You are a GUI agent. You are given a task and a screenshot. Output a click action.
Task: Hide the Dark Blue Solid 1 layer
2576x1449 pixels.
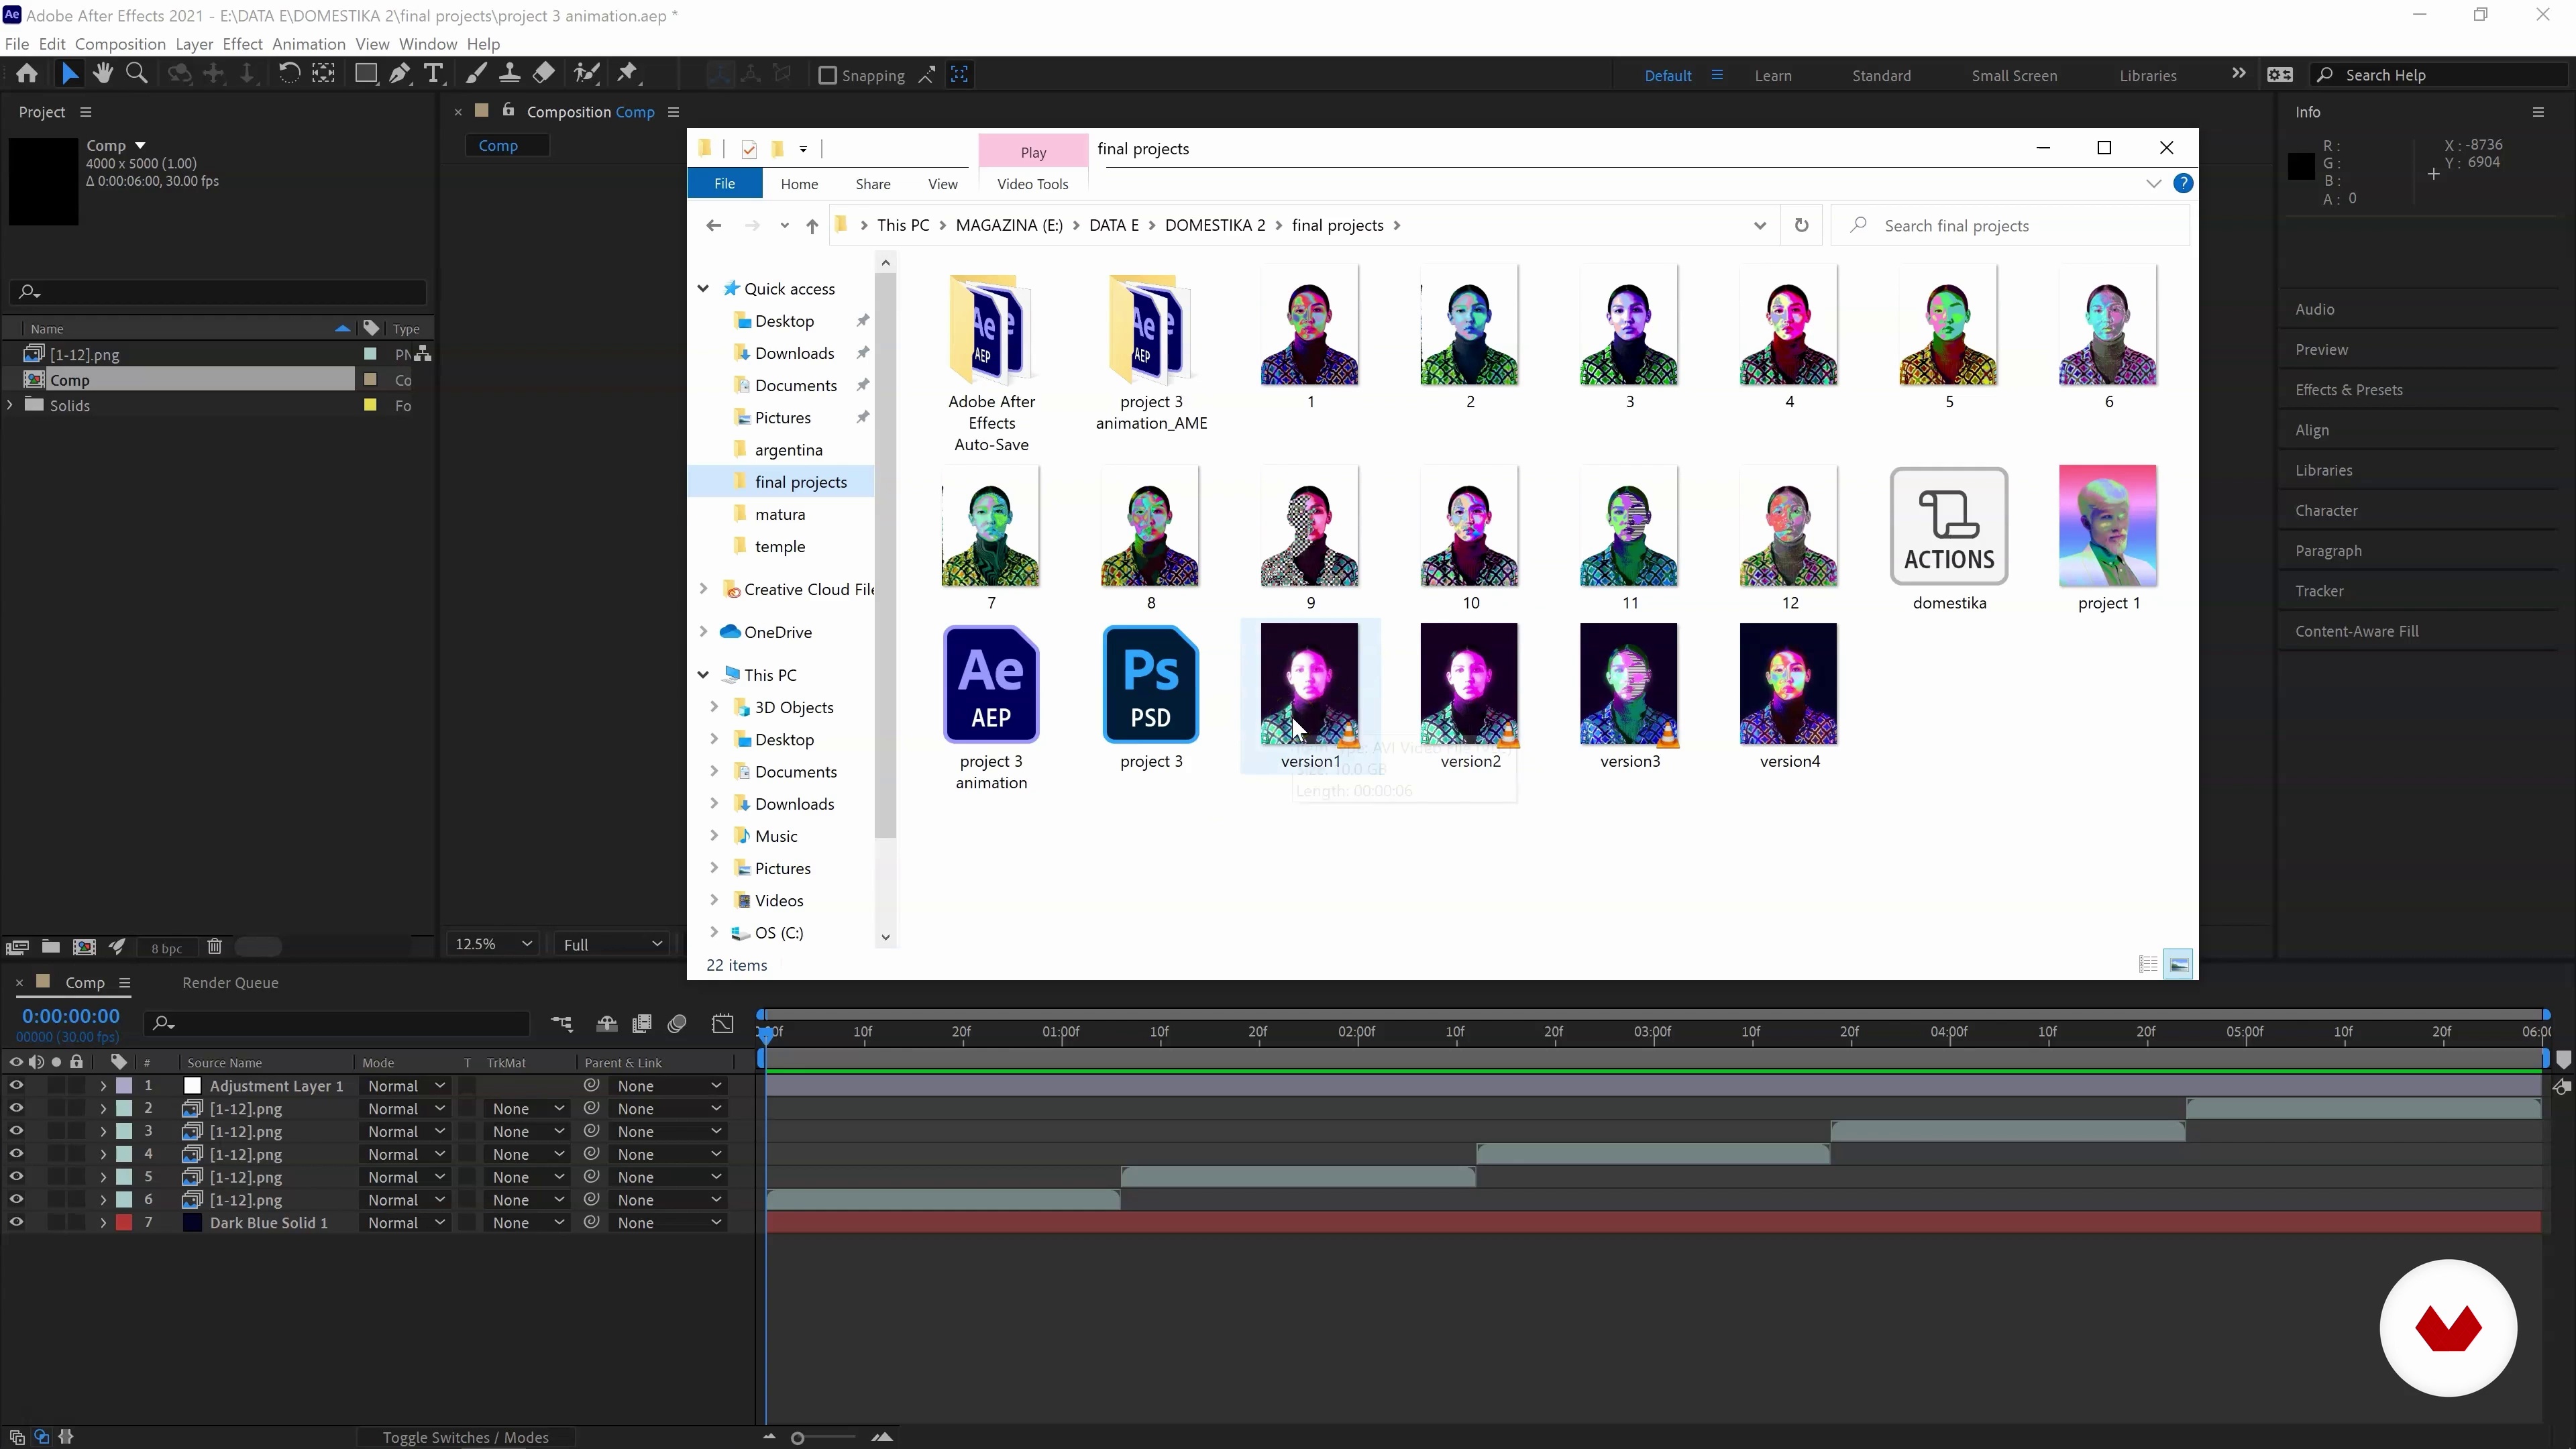coord(16,1223)
